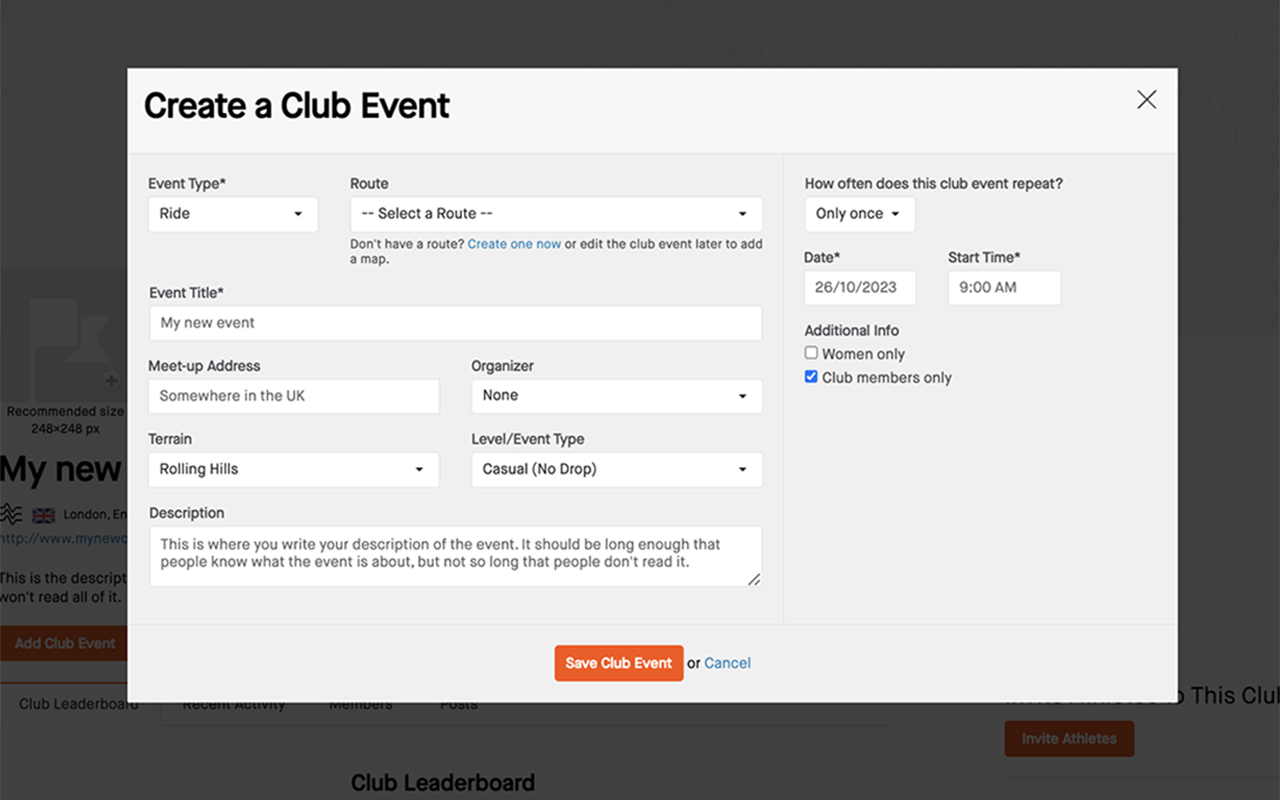The width and height of the screenshot is (1280, 800).
Task: Click the Event Title input field
Action: 455,323
